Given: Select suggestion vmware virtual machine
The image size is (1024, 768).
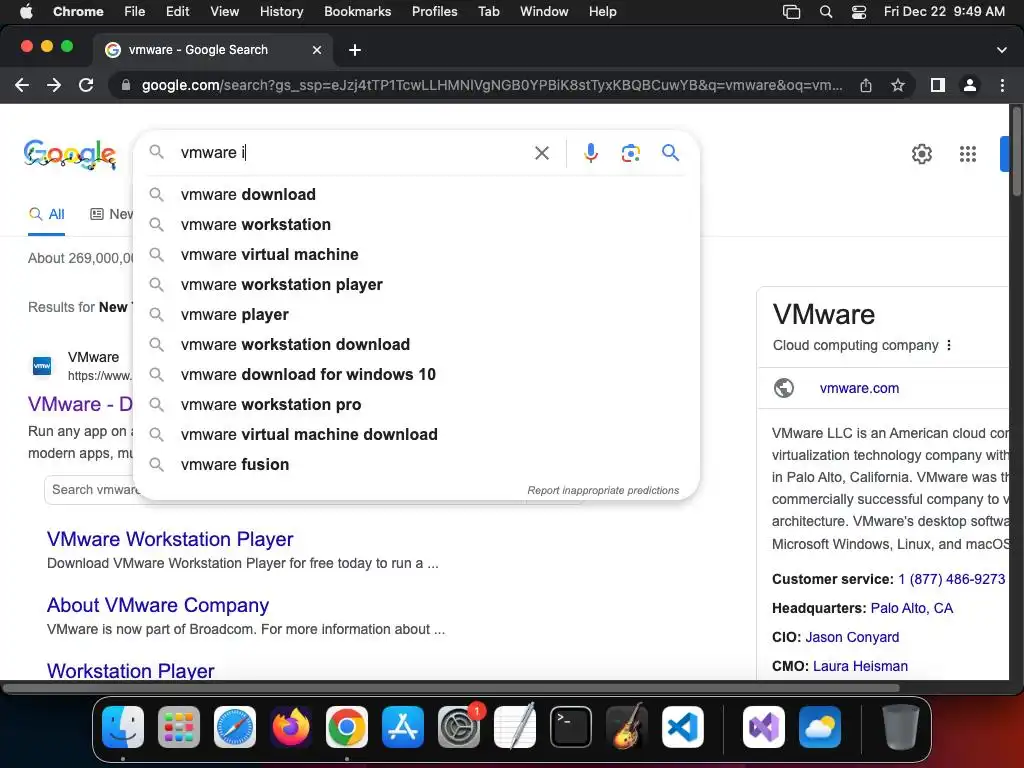Looking at the screenshot, I should 416,255.
